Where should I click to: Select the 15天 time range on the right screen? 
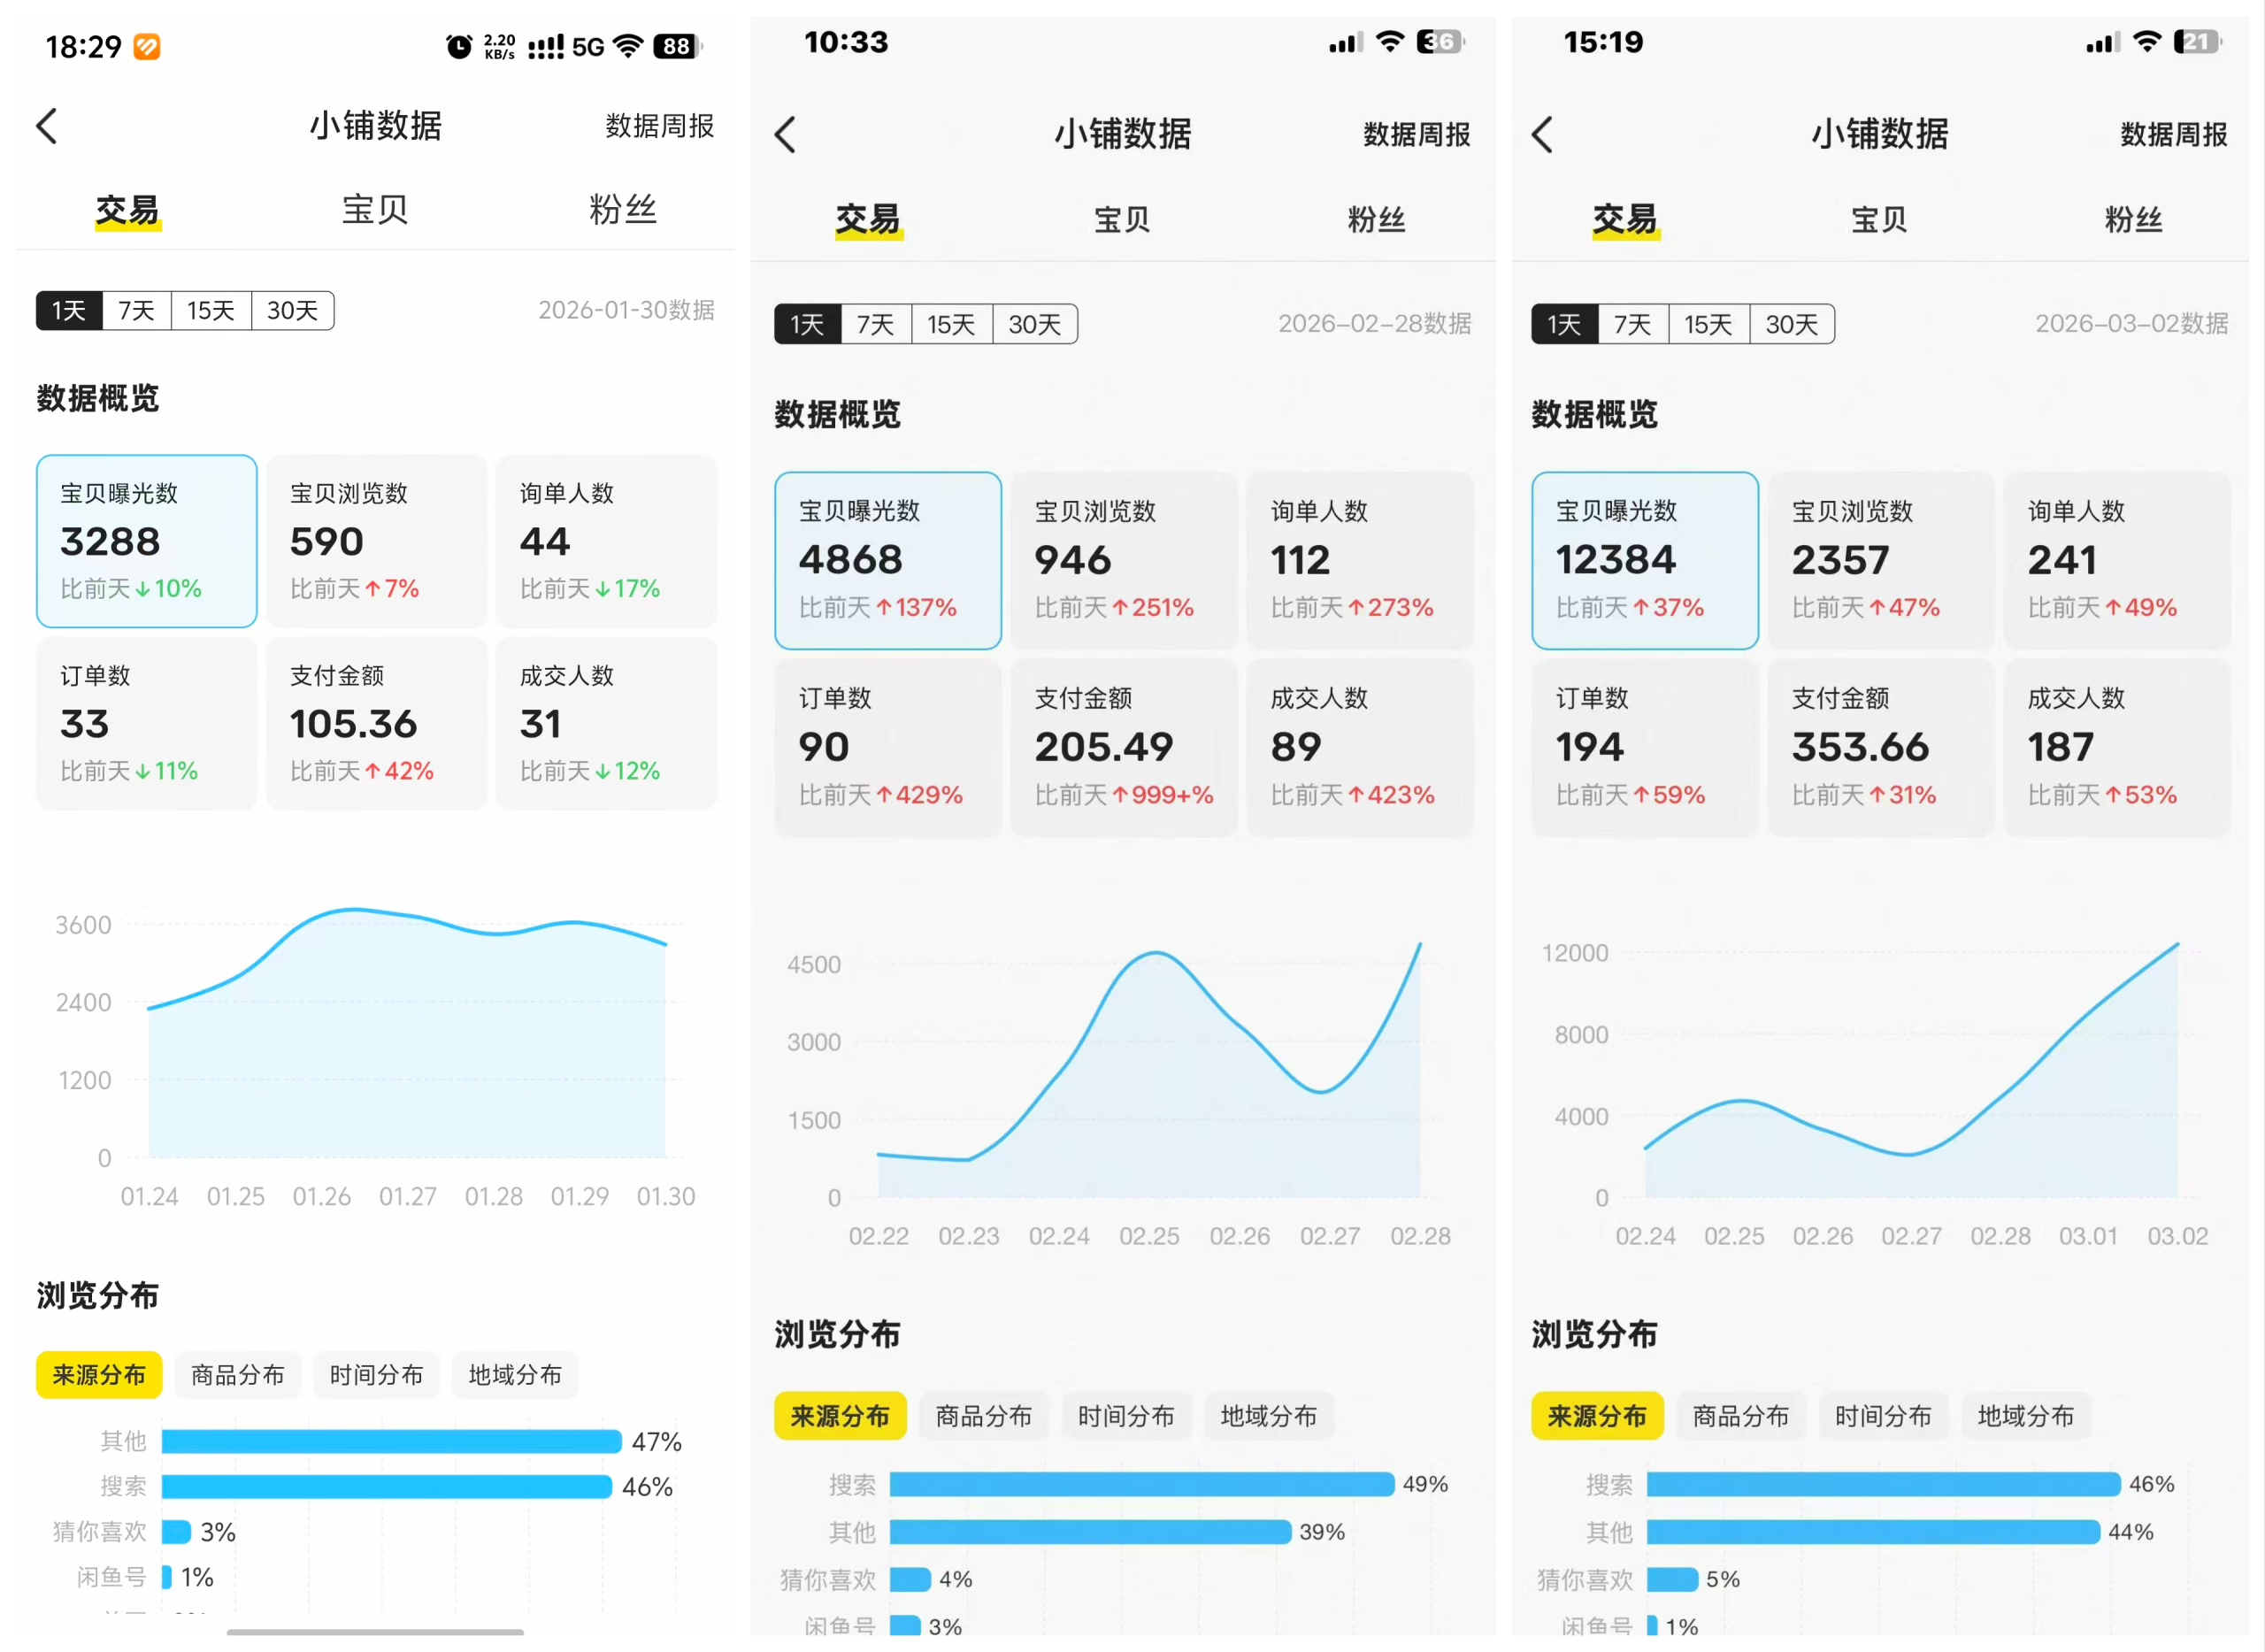[x=1709, y=323]
